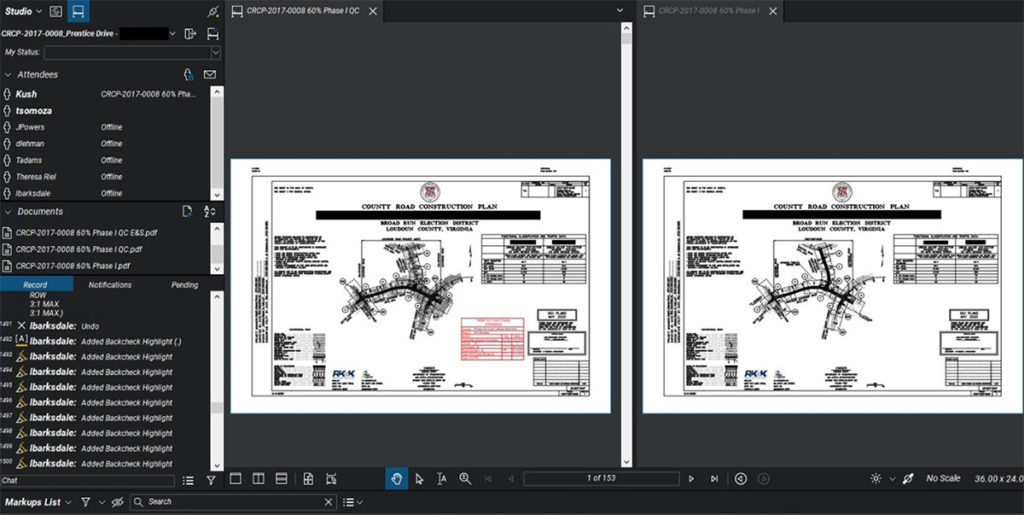This screenshot has width=1024, height=515.
Task: Leave the session using the exit-door icon
Action: (x=190, y=33)
